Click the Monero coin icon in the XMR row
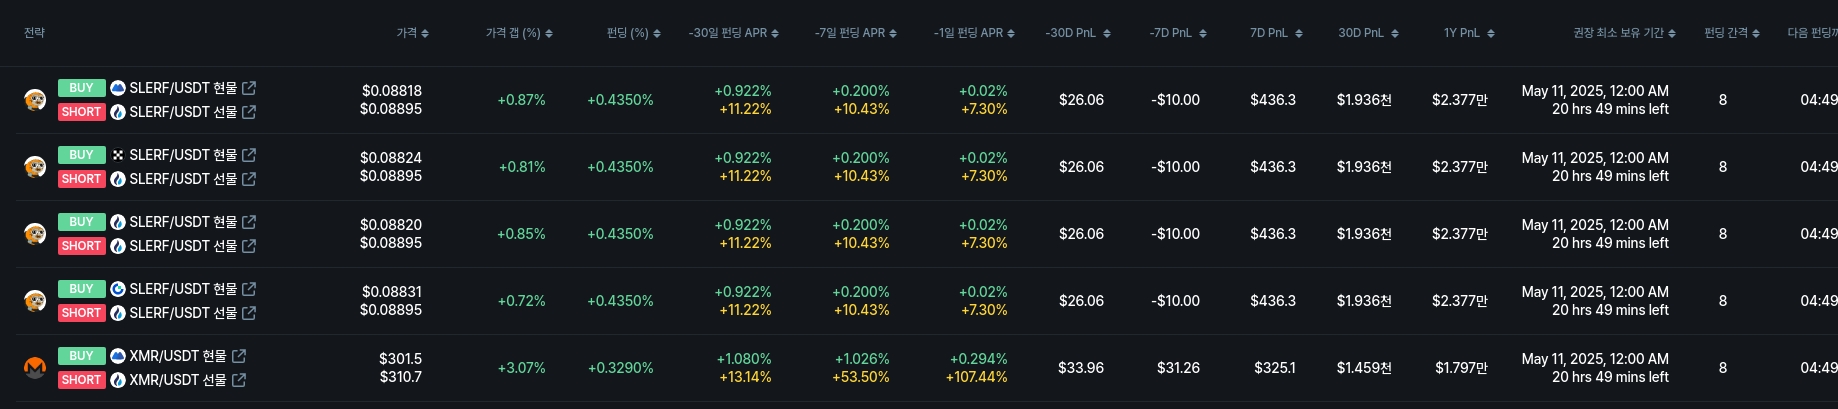 pos(35,368)
